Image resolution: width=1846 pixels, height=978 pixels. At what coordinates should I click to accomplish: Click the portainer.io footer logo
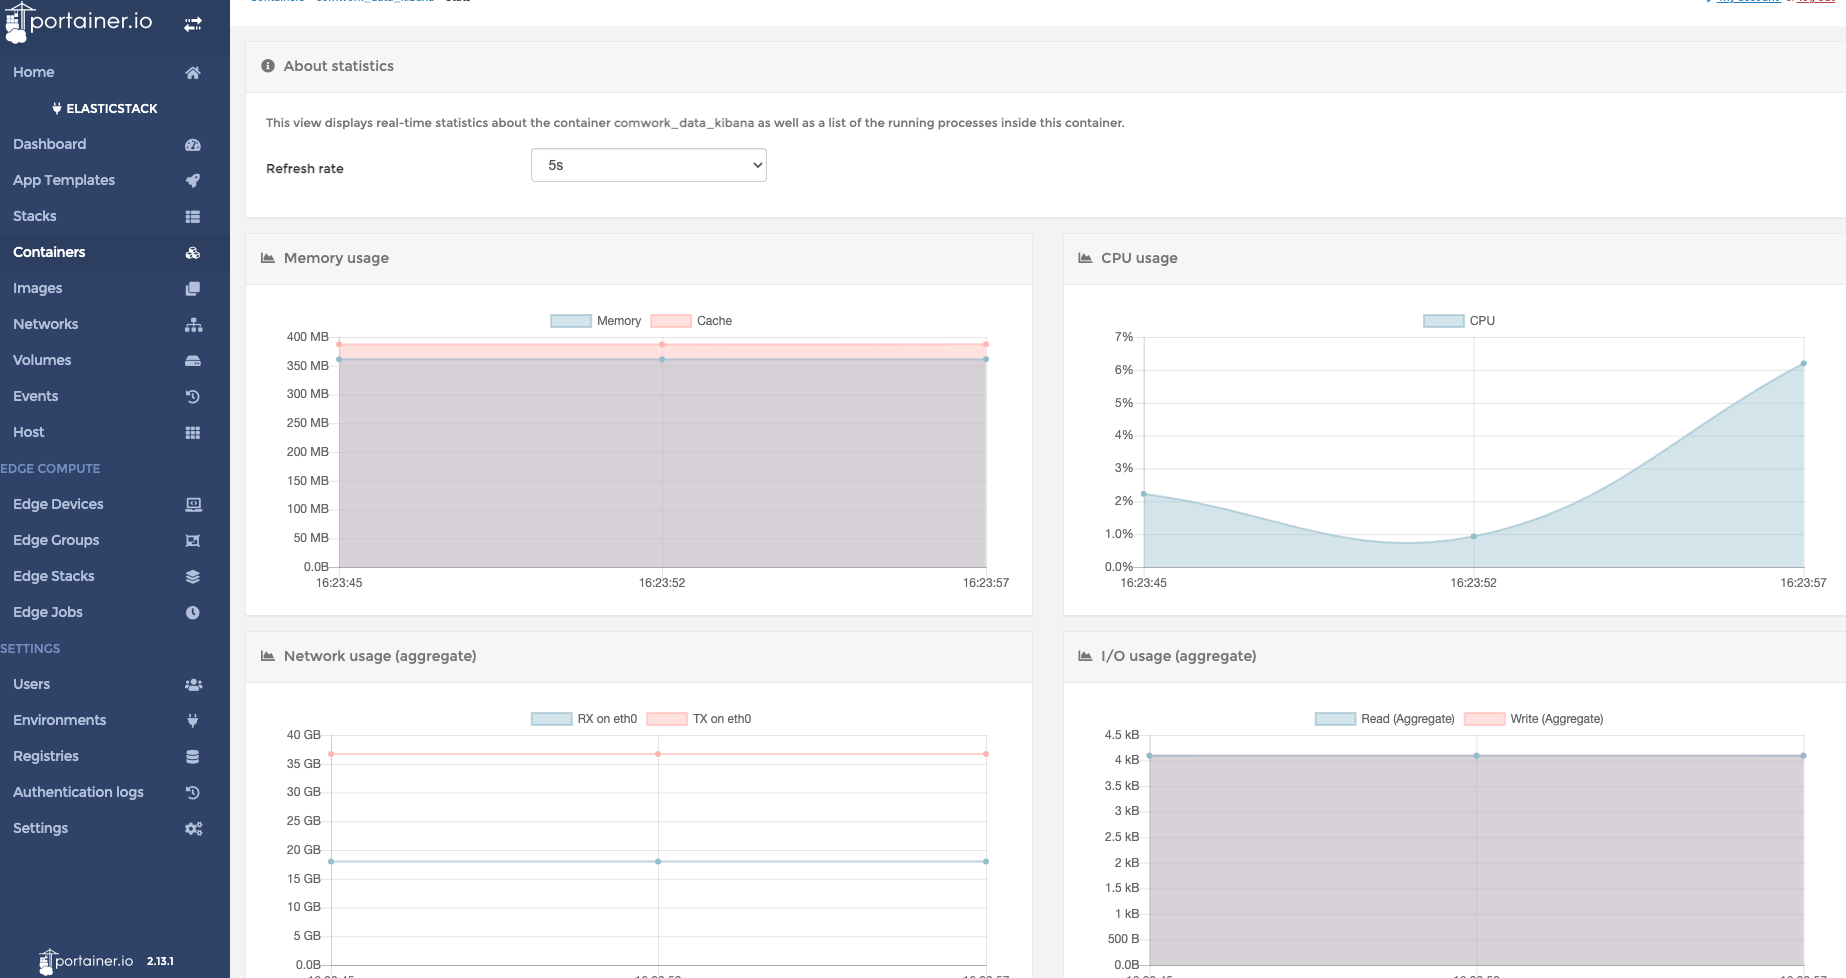[x=86, y=961]
